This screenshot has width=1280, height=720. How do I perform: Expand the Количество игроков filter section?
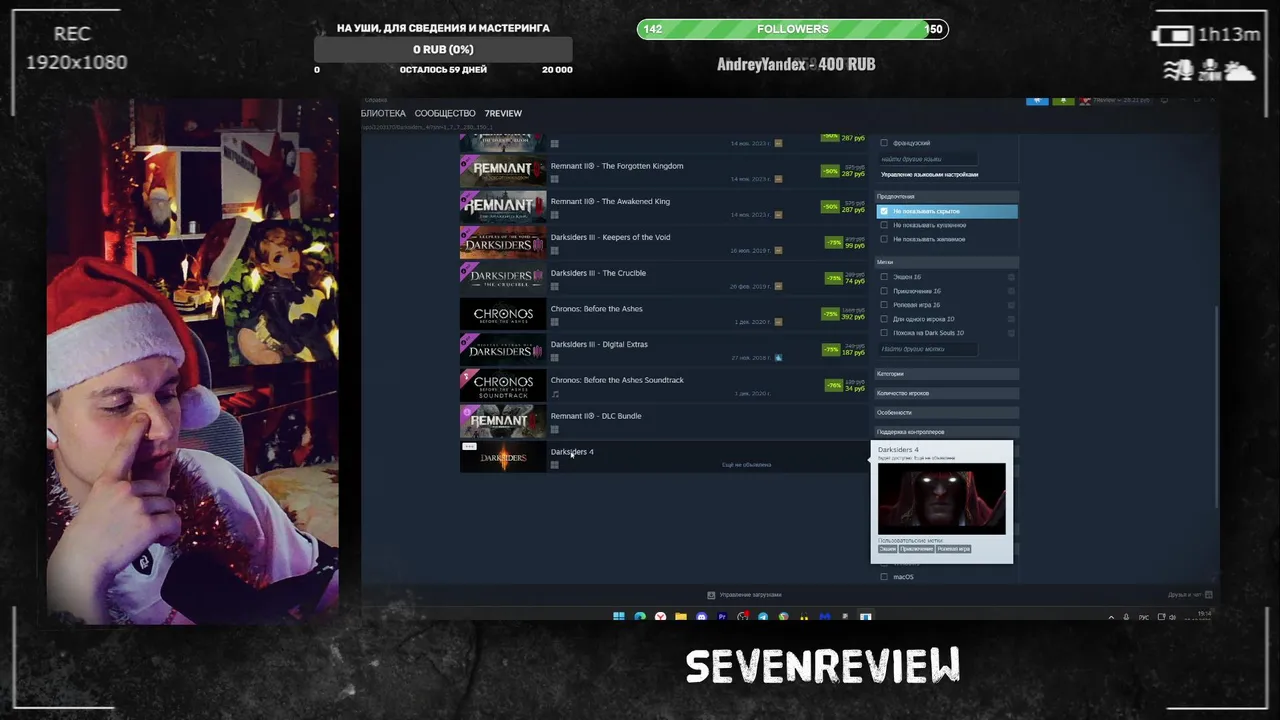tap(946, 393)
